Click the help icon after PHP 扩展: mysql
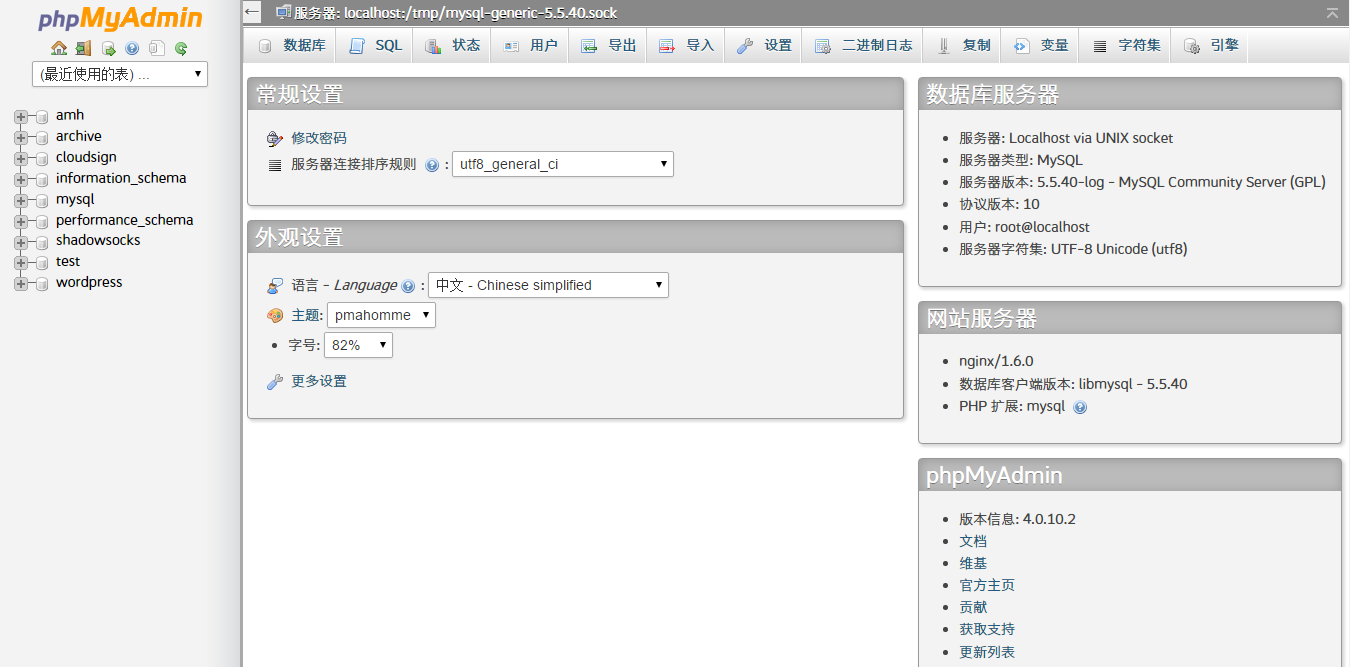This screenshot has height=667, width=1350. tap(1080, 407)
